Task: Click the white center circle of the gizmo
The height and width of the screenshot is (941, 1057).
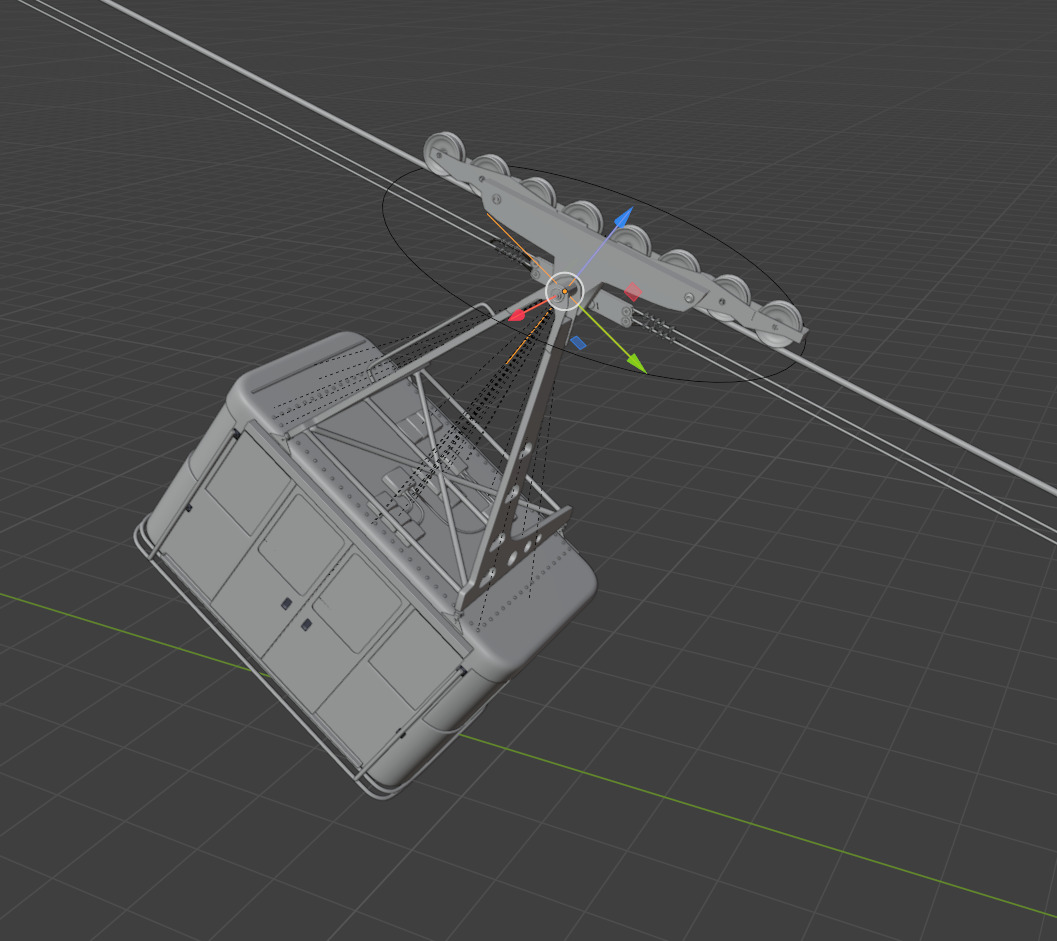Action: [564, 291]
